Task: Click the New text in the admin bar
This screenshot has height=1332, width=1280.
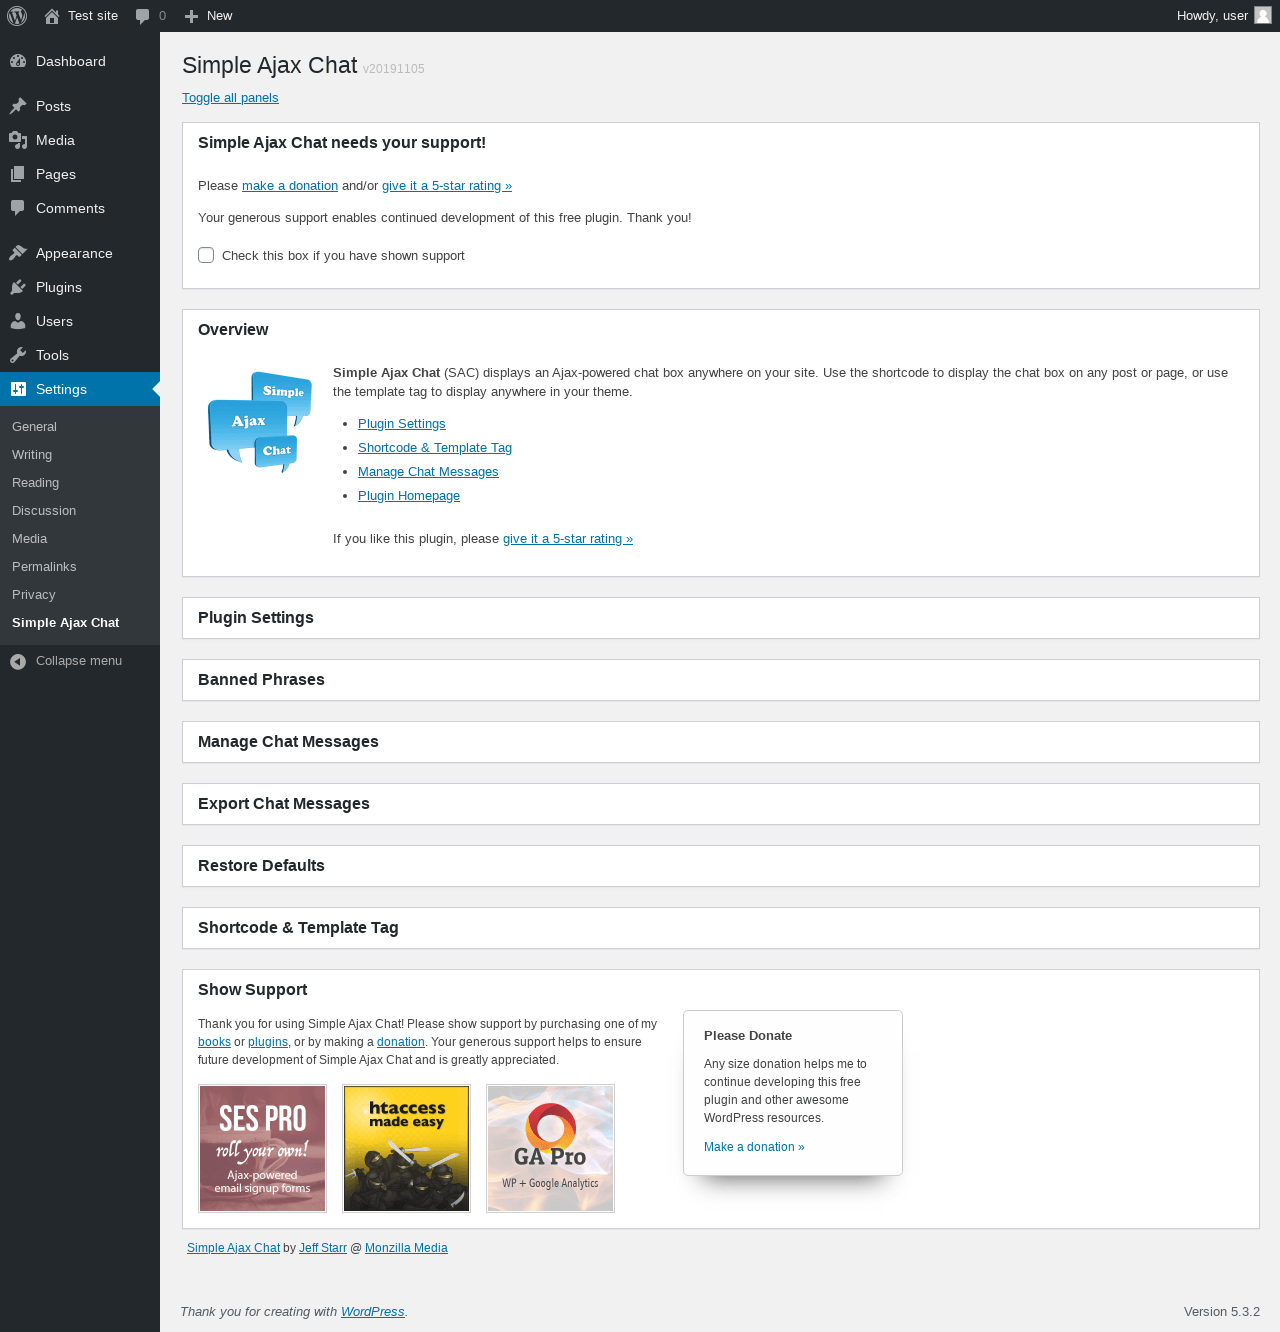Action: click(219, 16)
